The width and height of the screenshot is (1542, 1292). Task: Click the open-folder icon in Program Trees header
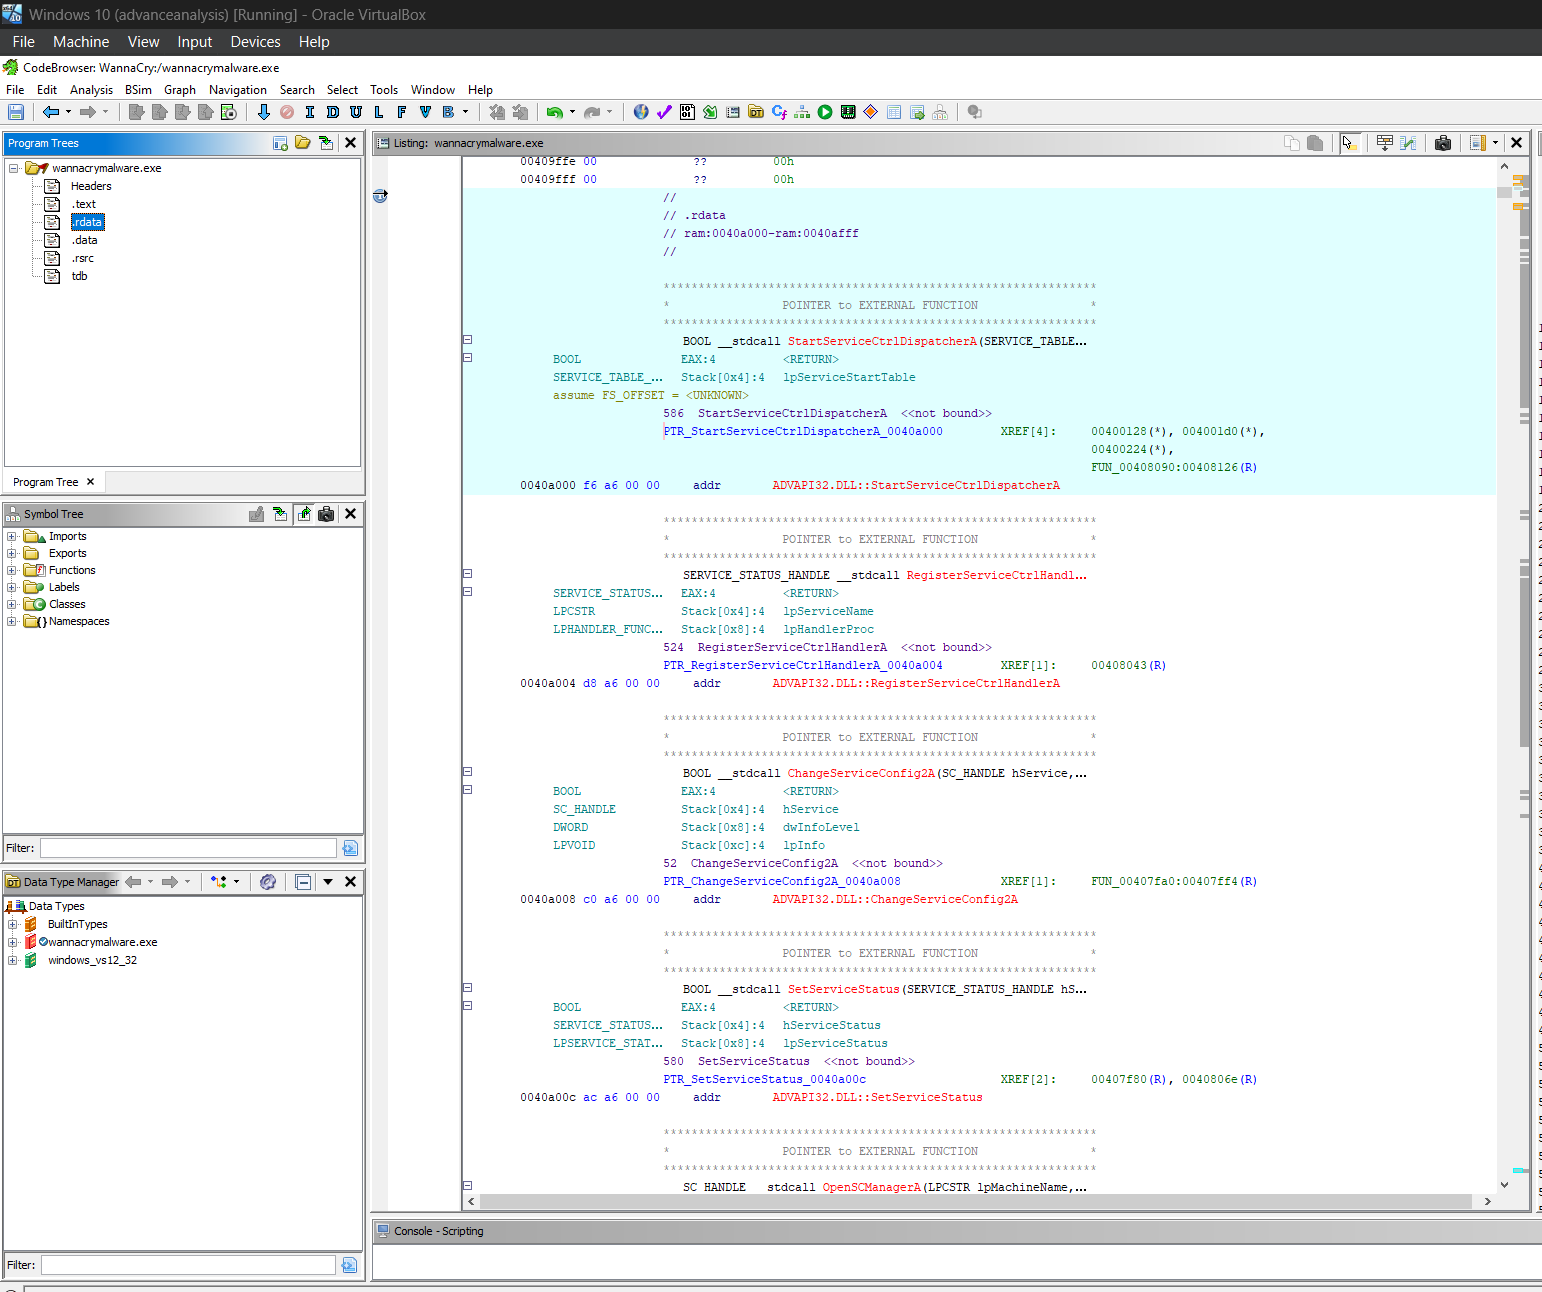click(303, 143)
